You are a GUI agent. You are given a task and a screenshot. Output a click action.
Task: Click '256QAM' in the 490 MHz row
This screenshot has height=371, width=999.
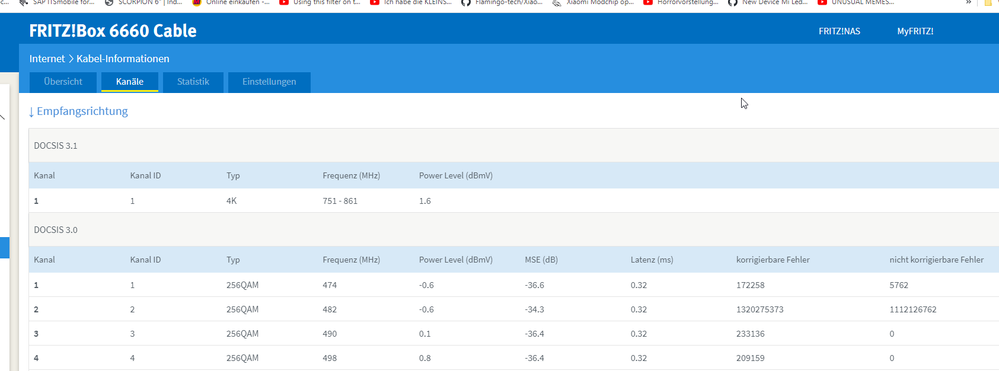point(242,333)
